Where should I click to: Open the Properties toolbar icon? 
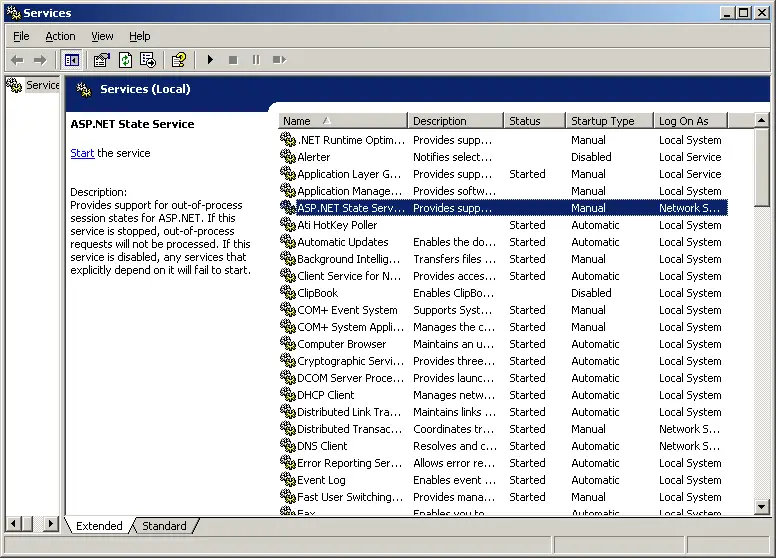pyautogui.click(x=102, y=60)
